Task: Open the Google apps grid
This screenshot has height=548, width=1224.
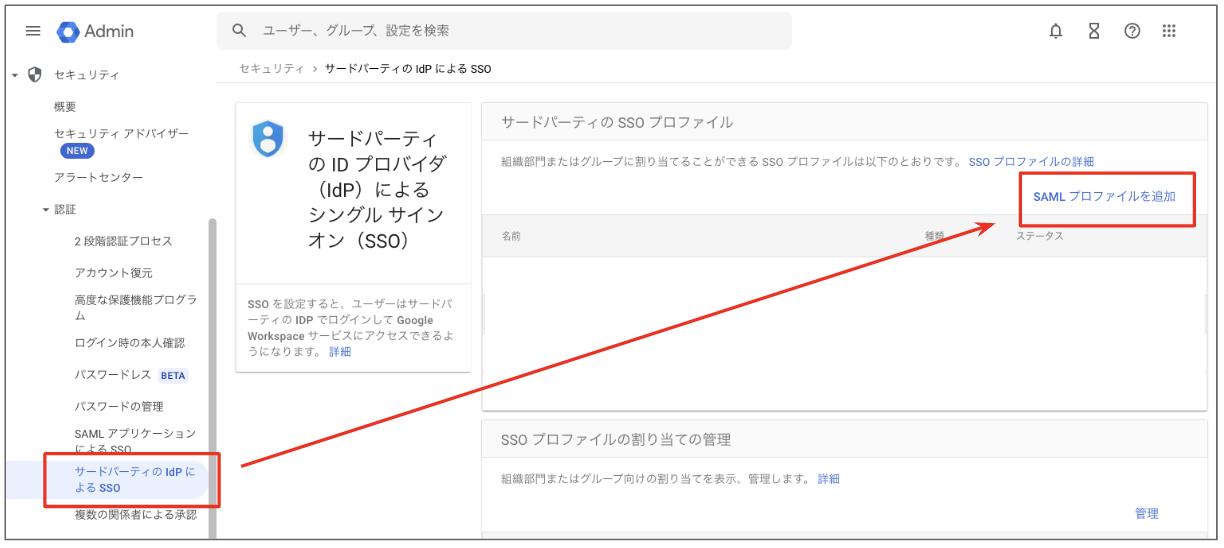Action: coord(1169,31)
